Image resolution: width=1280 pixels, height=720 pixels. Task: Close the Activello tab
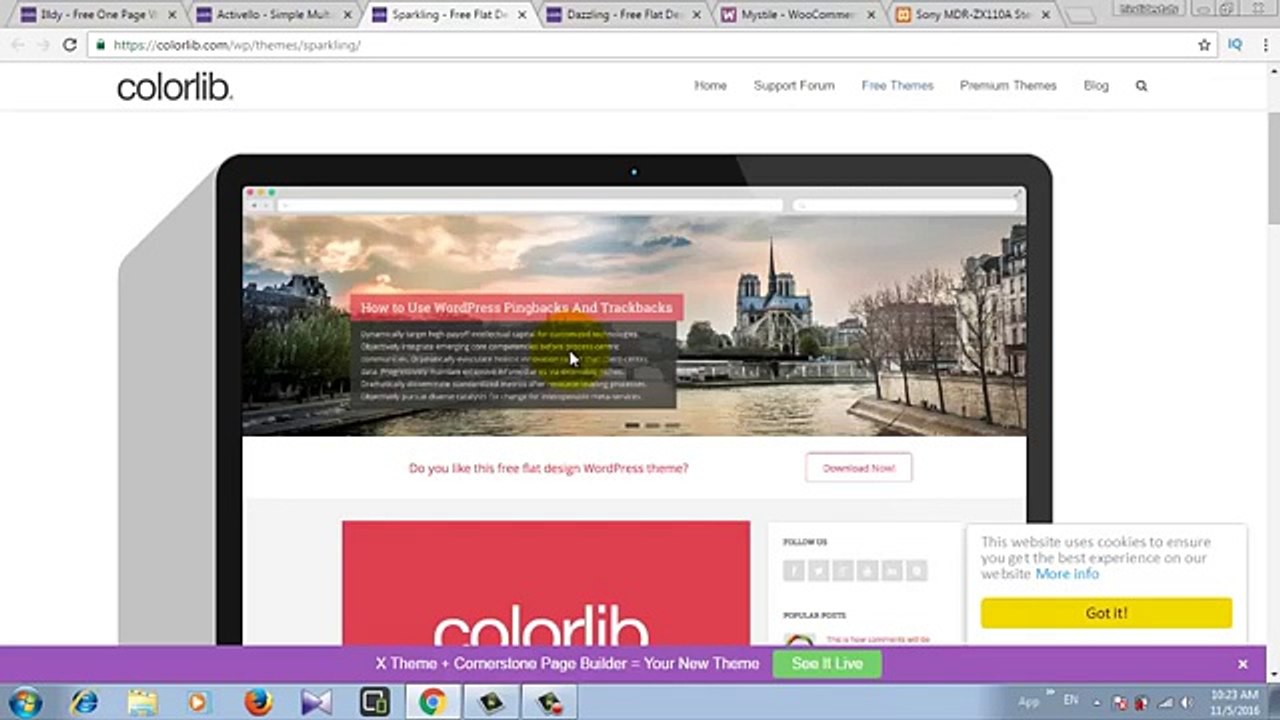pos(346,15)
